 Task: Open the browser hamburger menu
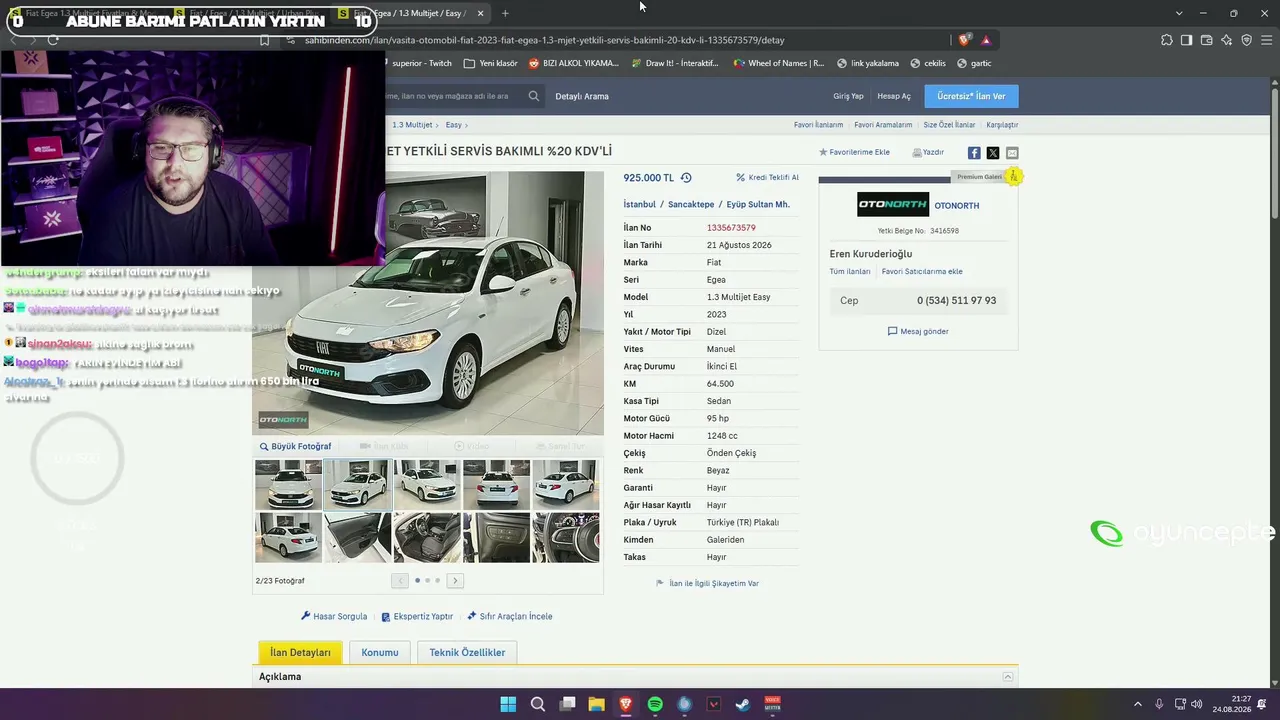(x=1266, y=40)
